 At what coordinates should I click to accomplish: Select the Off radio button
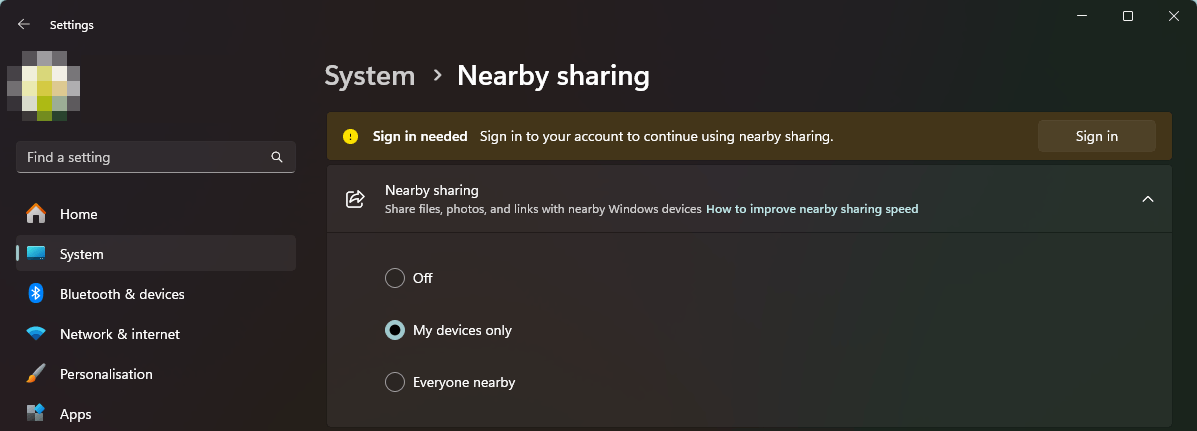(x=395, y=278)
